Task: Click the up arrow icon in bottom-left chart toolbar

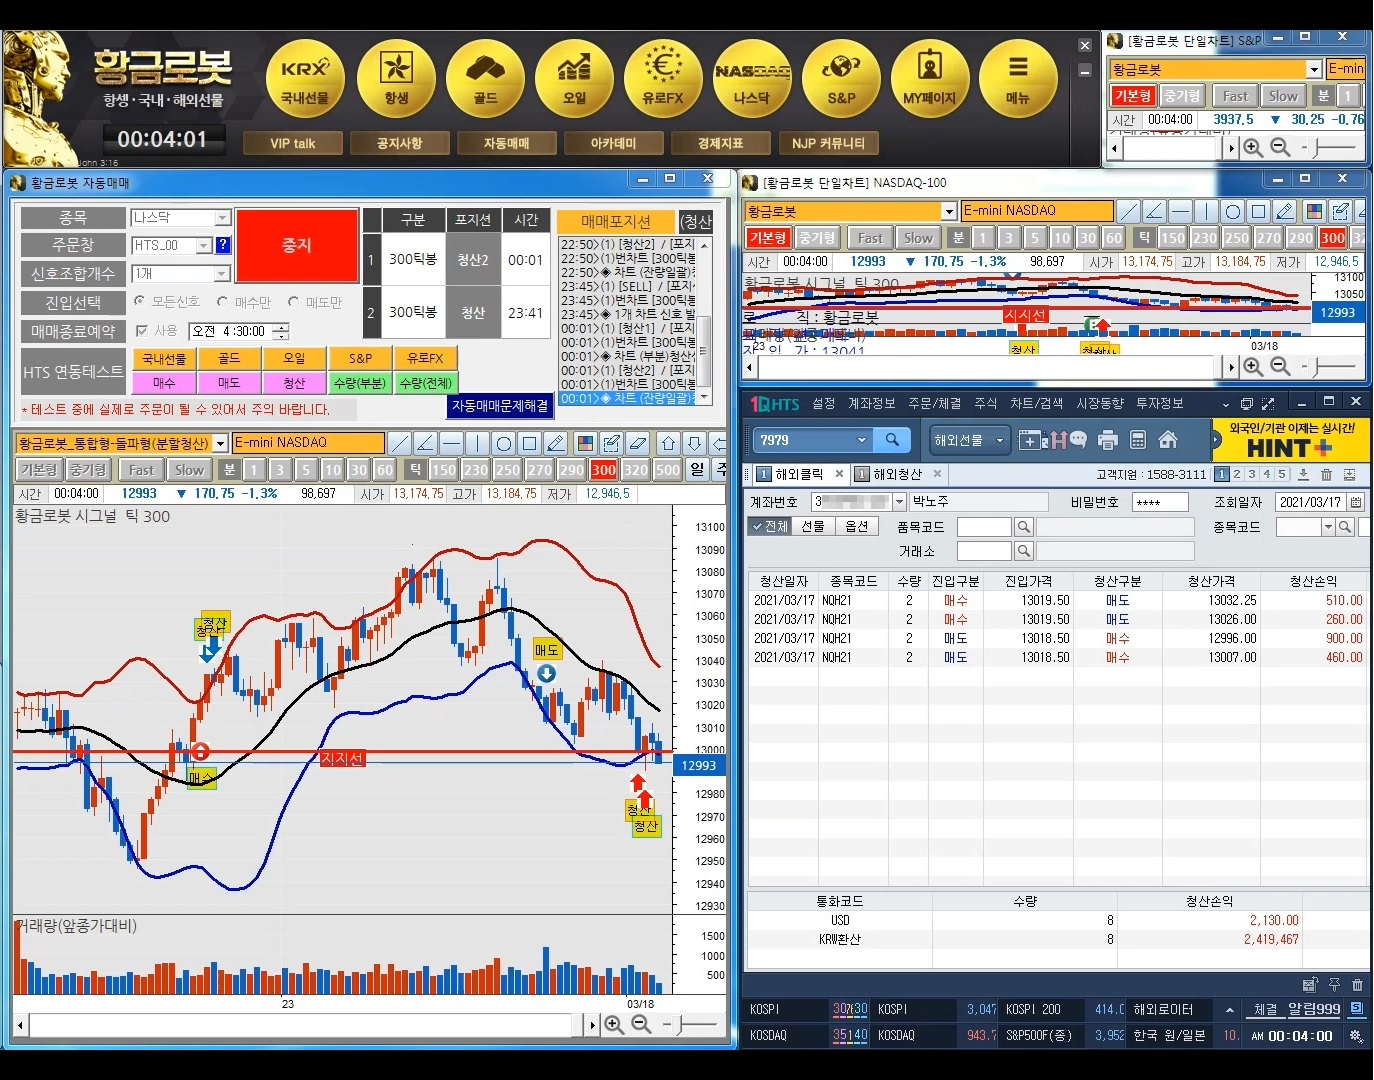Action: point(669,443)
